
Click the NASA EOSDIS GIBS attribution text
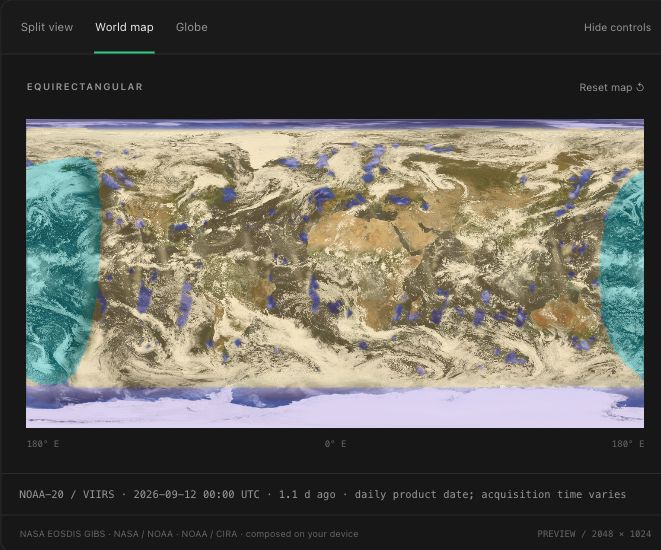pyautogui.click(x=62, y=534)
